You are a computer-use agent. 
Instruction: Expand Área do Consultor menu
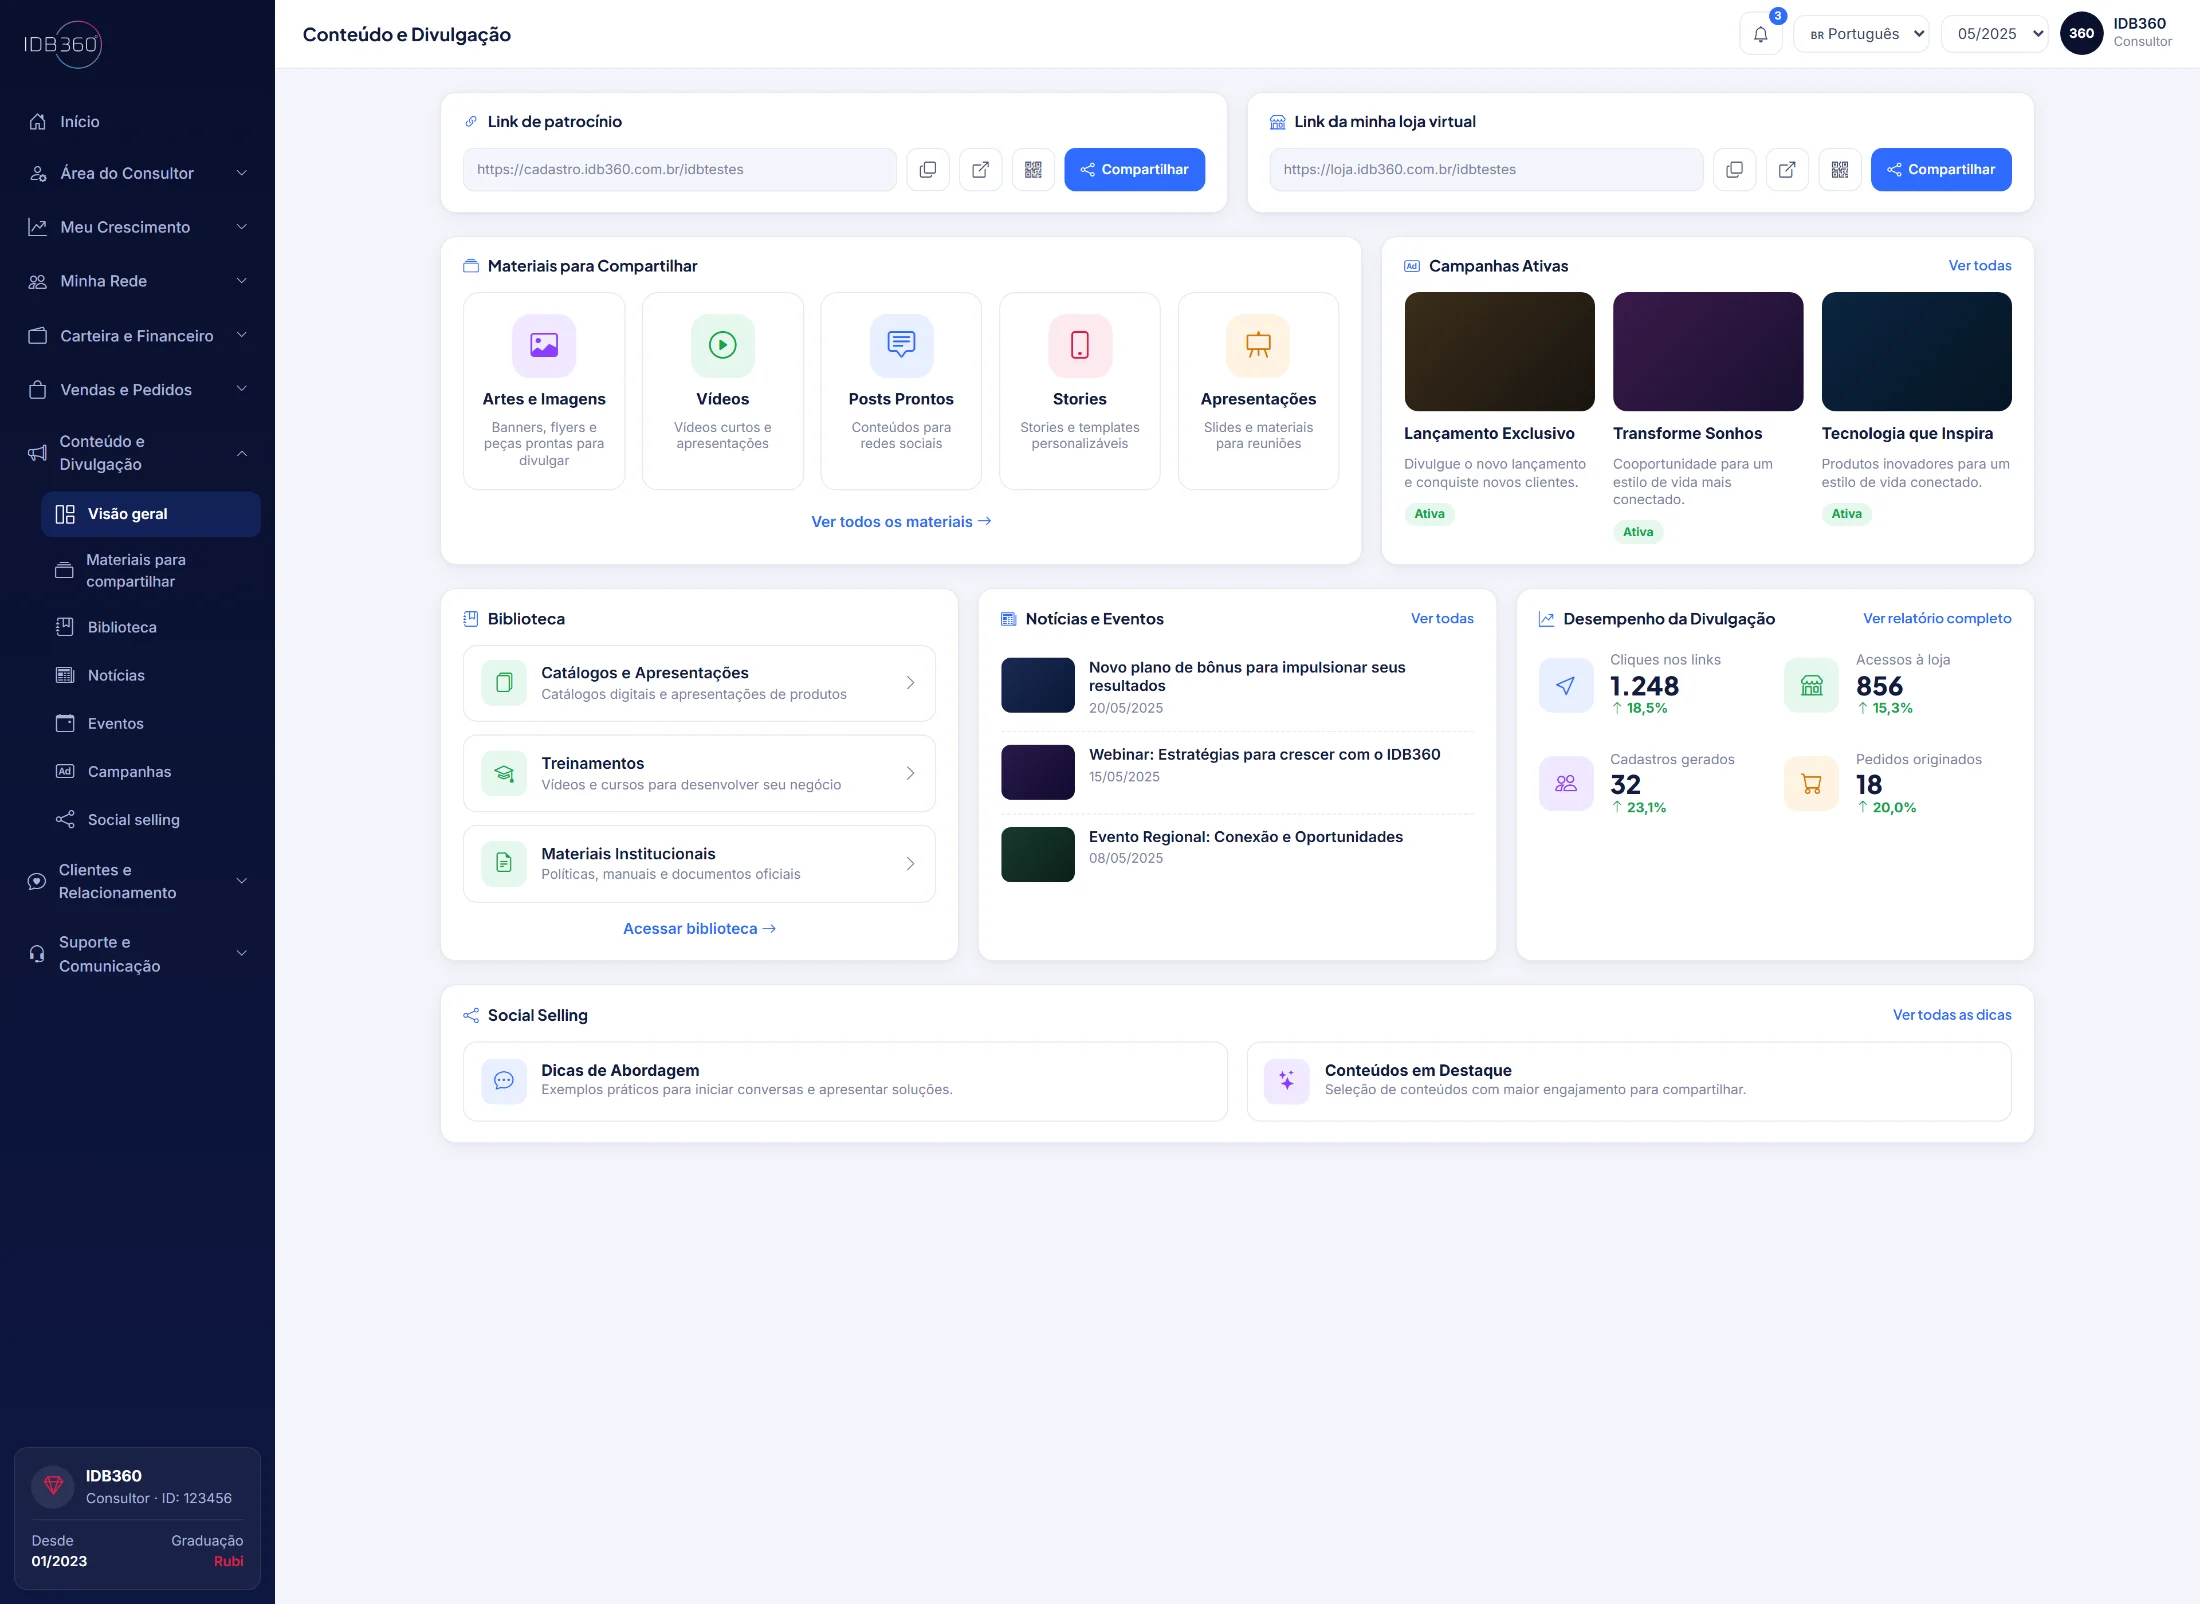coord(137,173)
